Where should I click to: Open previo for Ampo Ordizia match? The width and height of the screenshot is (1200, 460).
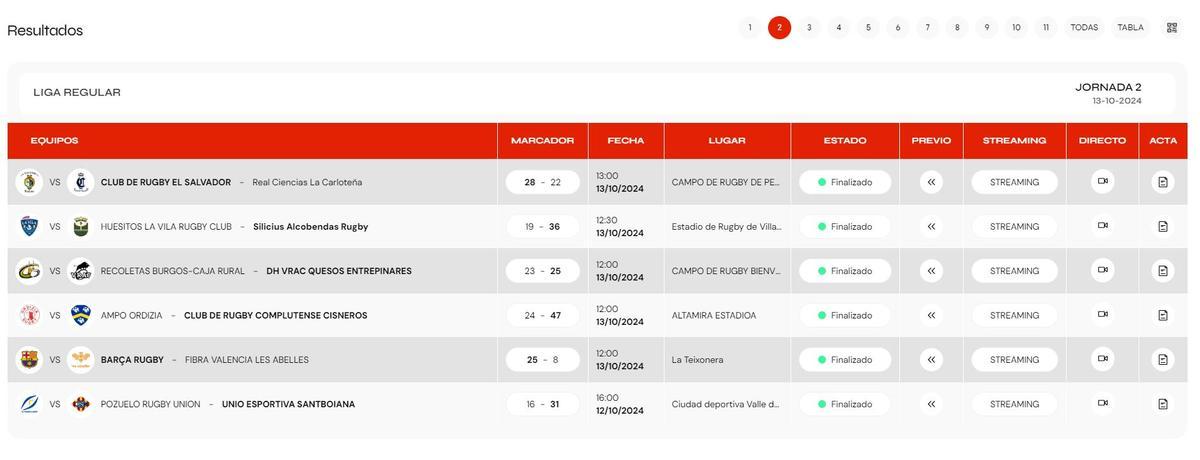931,315
